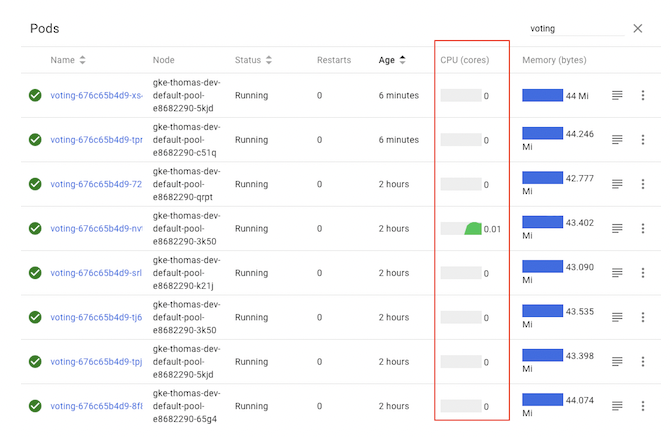672x437 pixels.
Task: Open kebab menu for the 43.535 Mi pod
Action: pos(643,317)
